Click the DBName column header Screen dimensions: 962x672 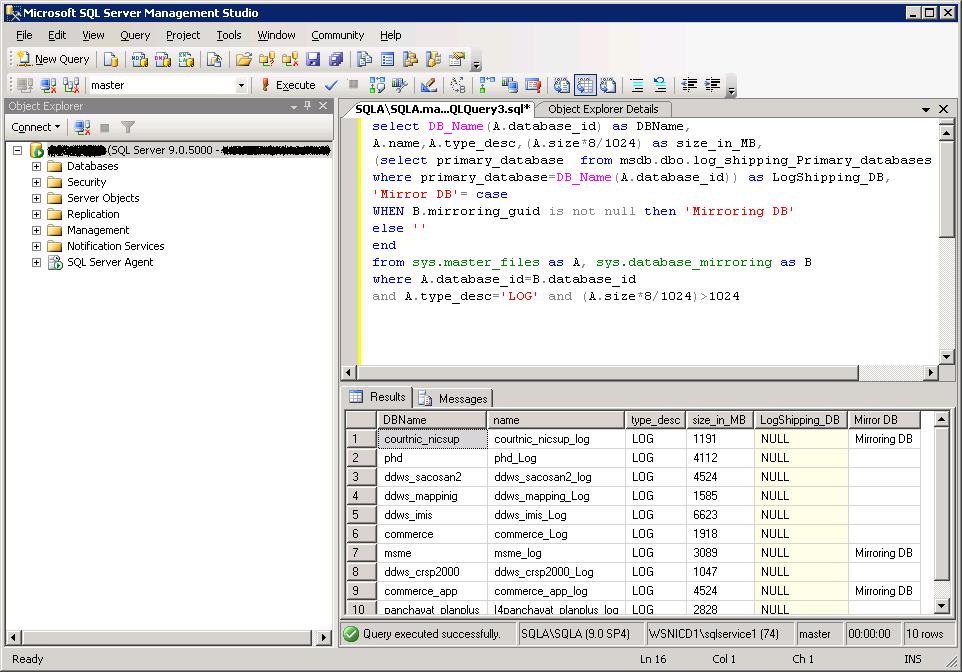coord(431,420)
